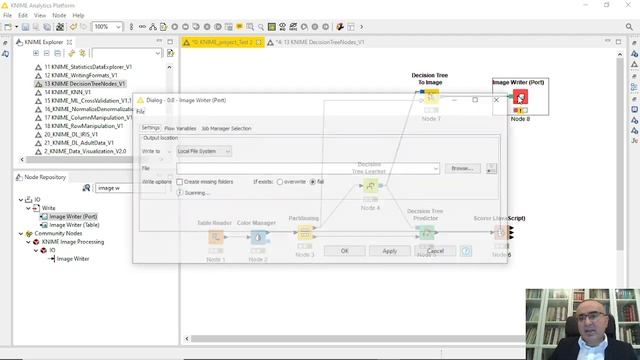
Task: Click the topmost icon in the left sidebar
Action: [x=5, y=43]
